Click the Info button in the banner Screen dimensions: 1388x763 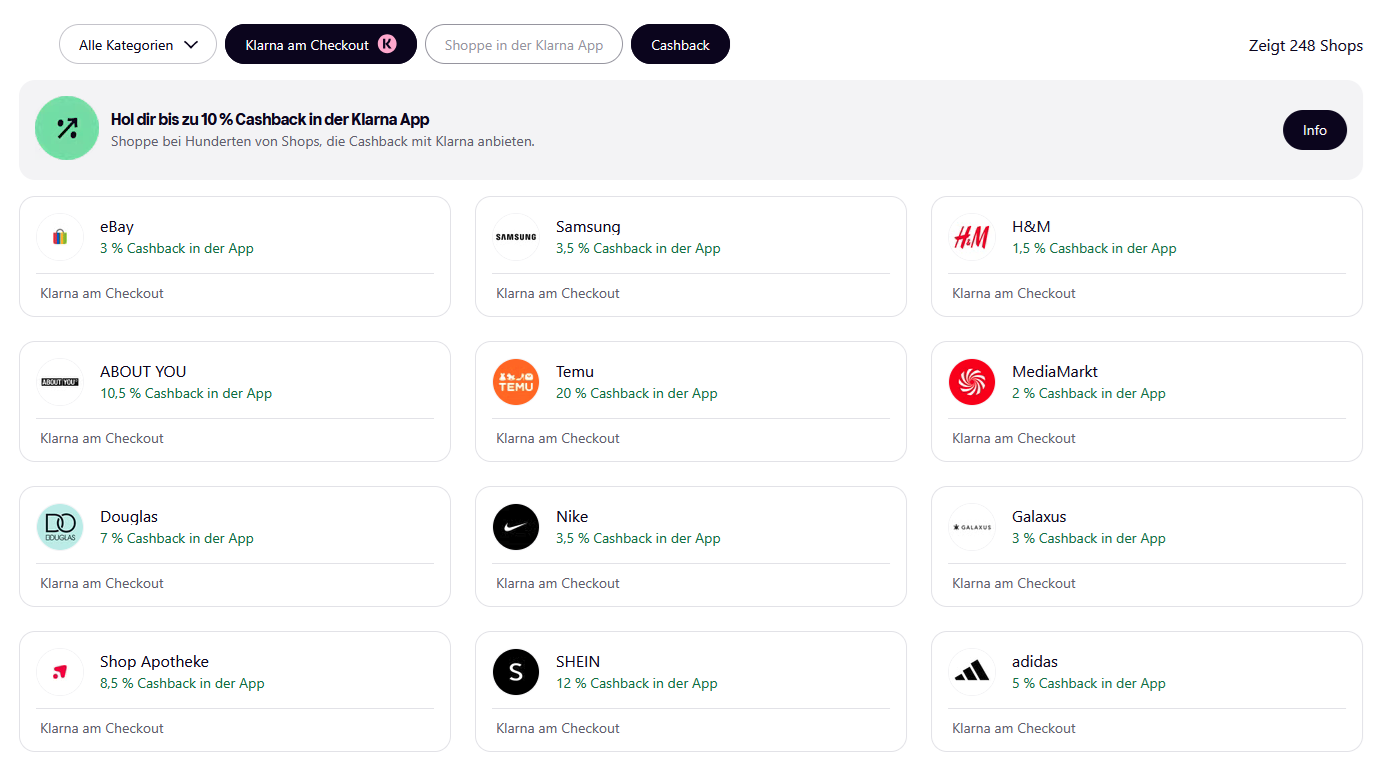(x=1315, y=130)
